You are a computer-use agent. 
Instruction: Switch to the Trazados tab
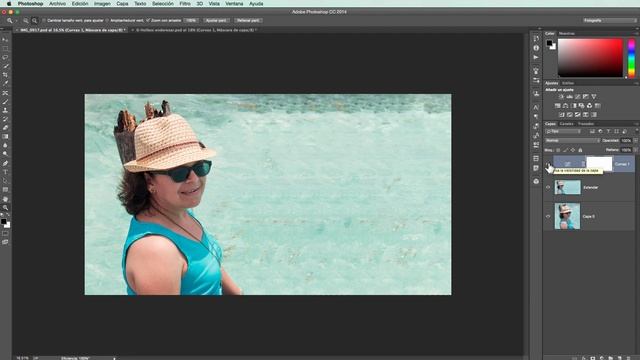coord(586,124)
